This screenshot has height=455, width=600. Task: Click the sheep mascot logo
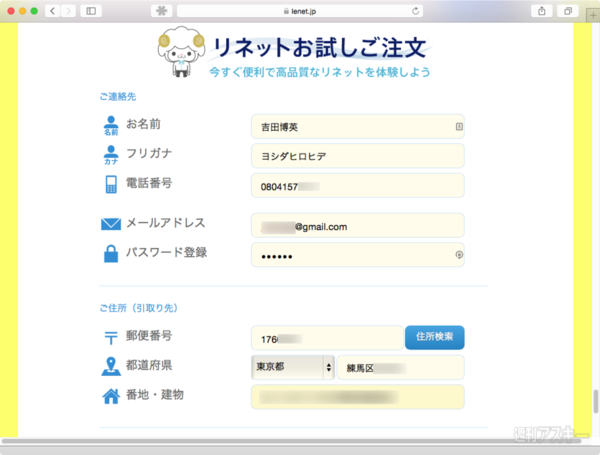point(181,51)
